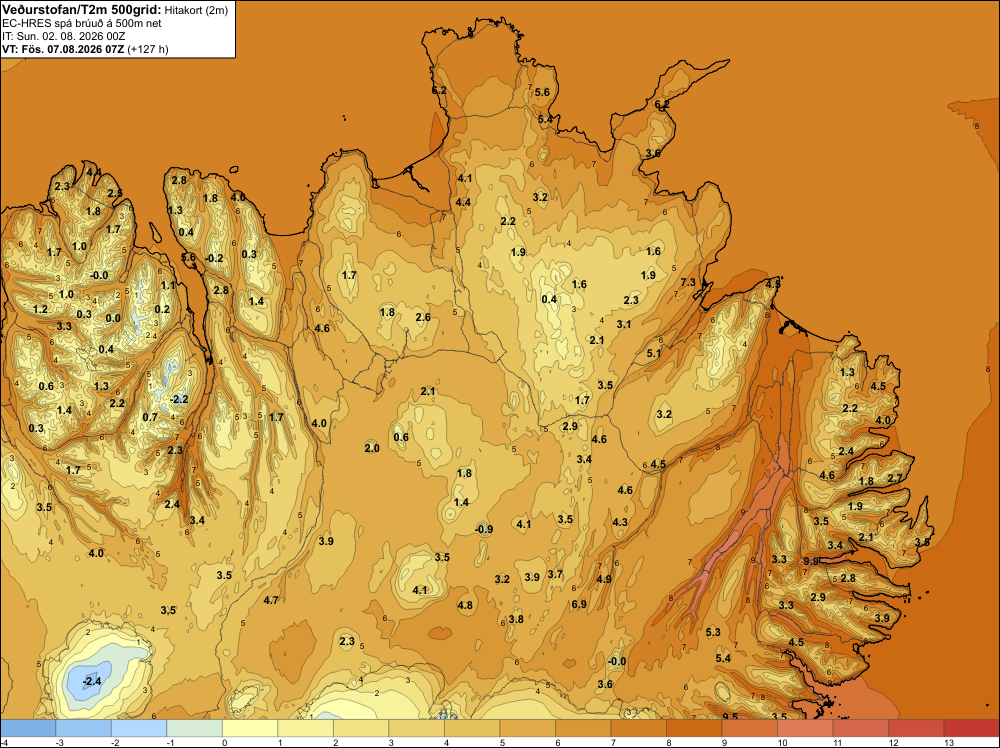Click the "2.7" temperature value

point(895,478)
